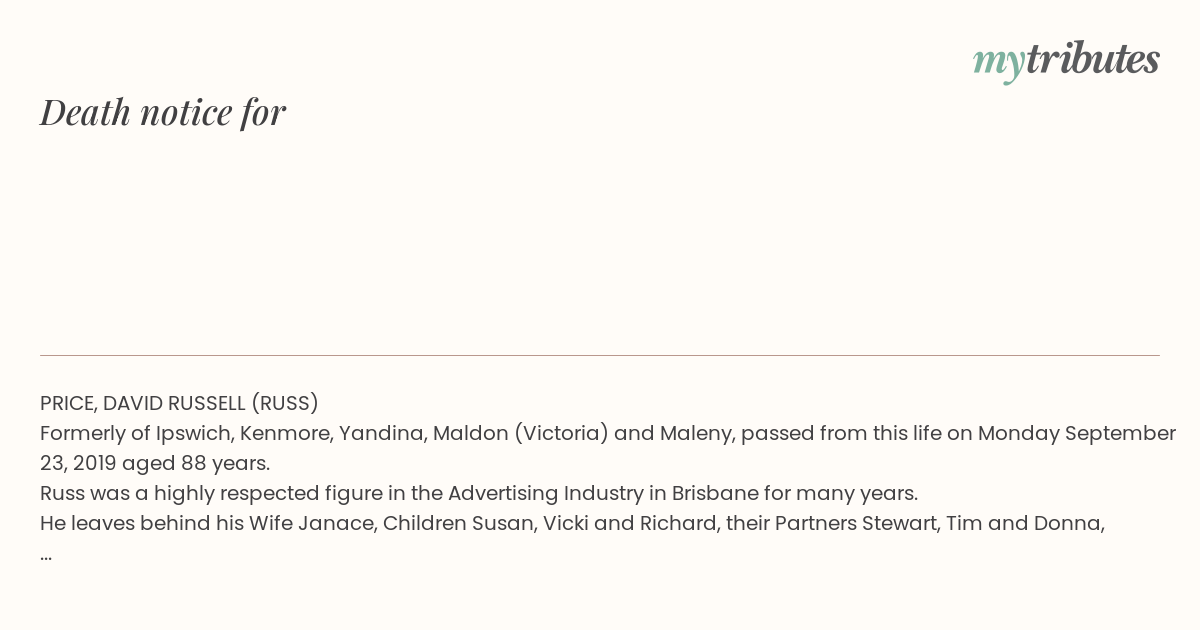
Task: Click the line "23, 2019 aged 88 years."
Action: click(155, 463)
